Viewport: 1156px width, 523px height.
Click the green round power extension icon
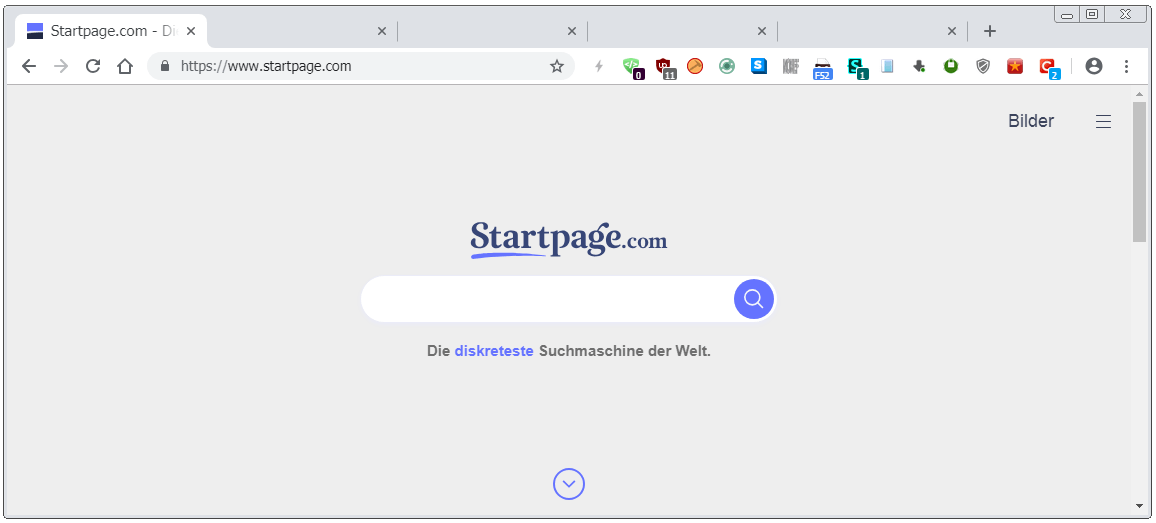click(x=951, y=66)
